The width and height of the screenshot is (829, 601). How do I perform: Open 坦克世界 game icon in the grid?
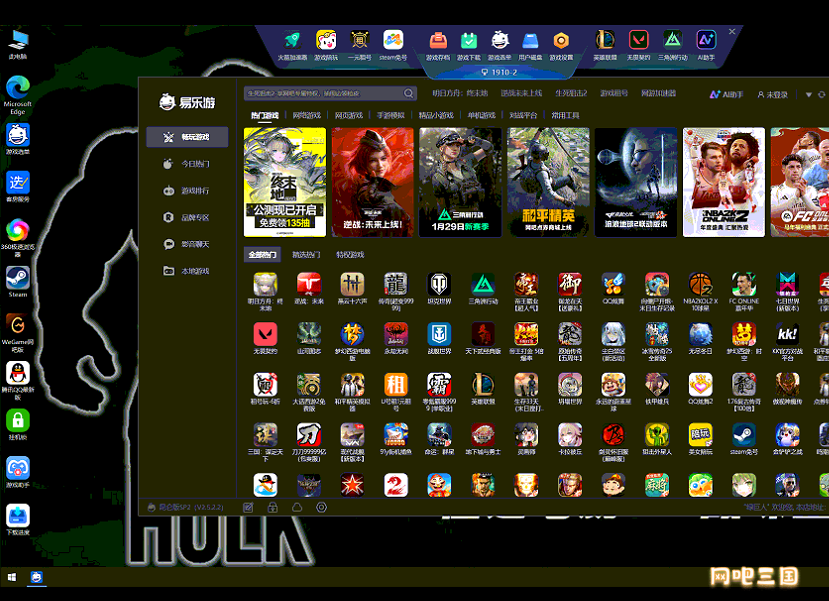point(439,284)
